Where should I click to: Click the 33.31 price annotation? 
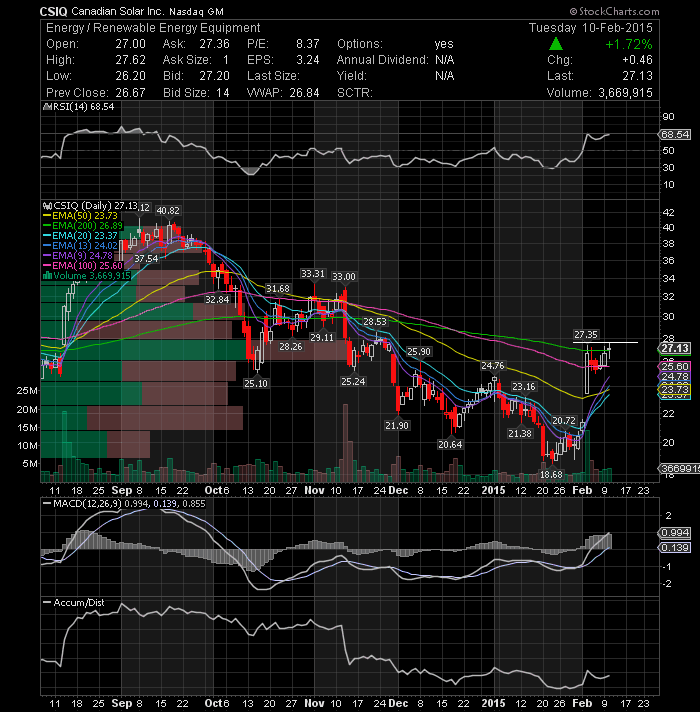click(313, 274)
